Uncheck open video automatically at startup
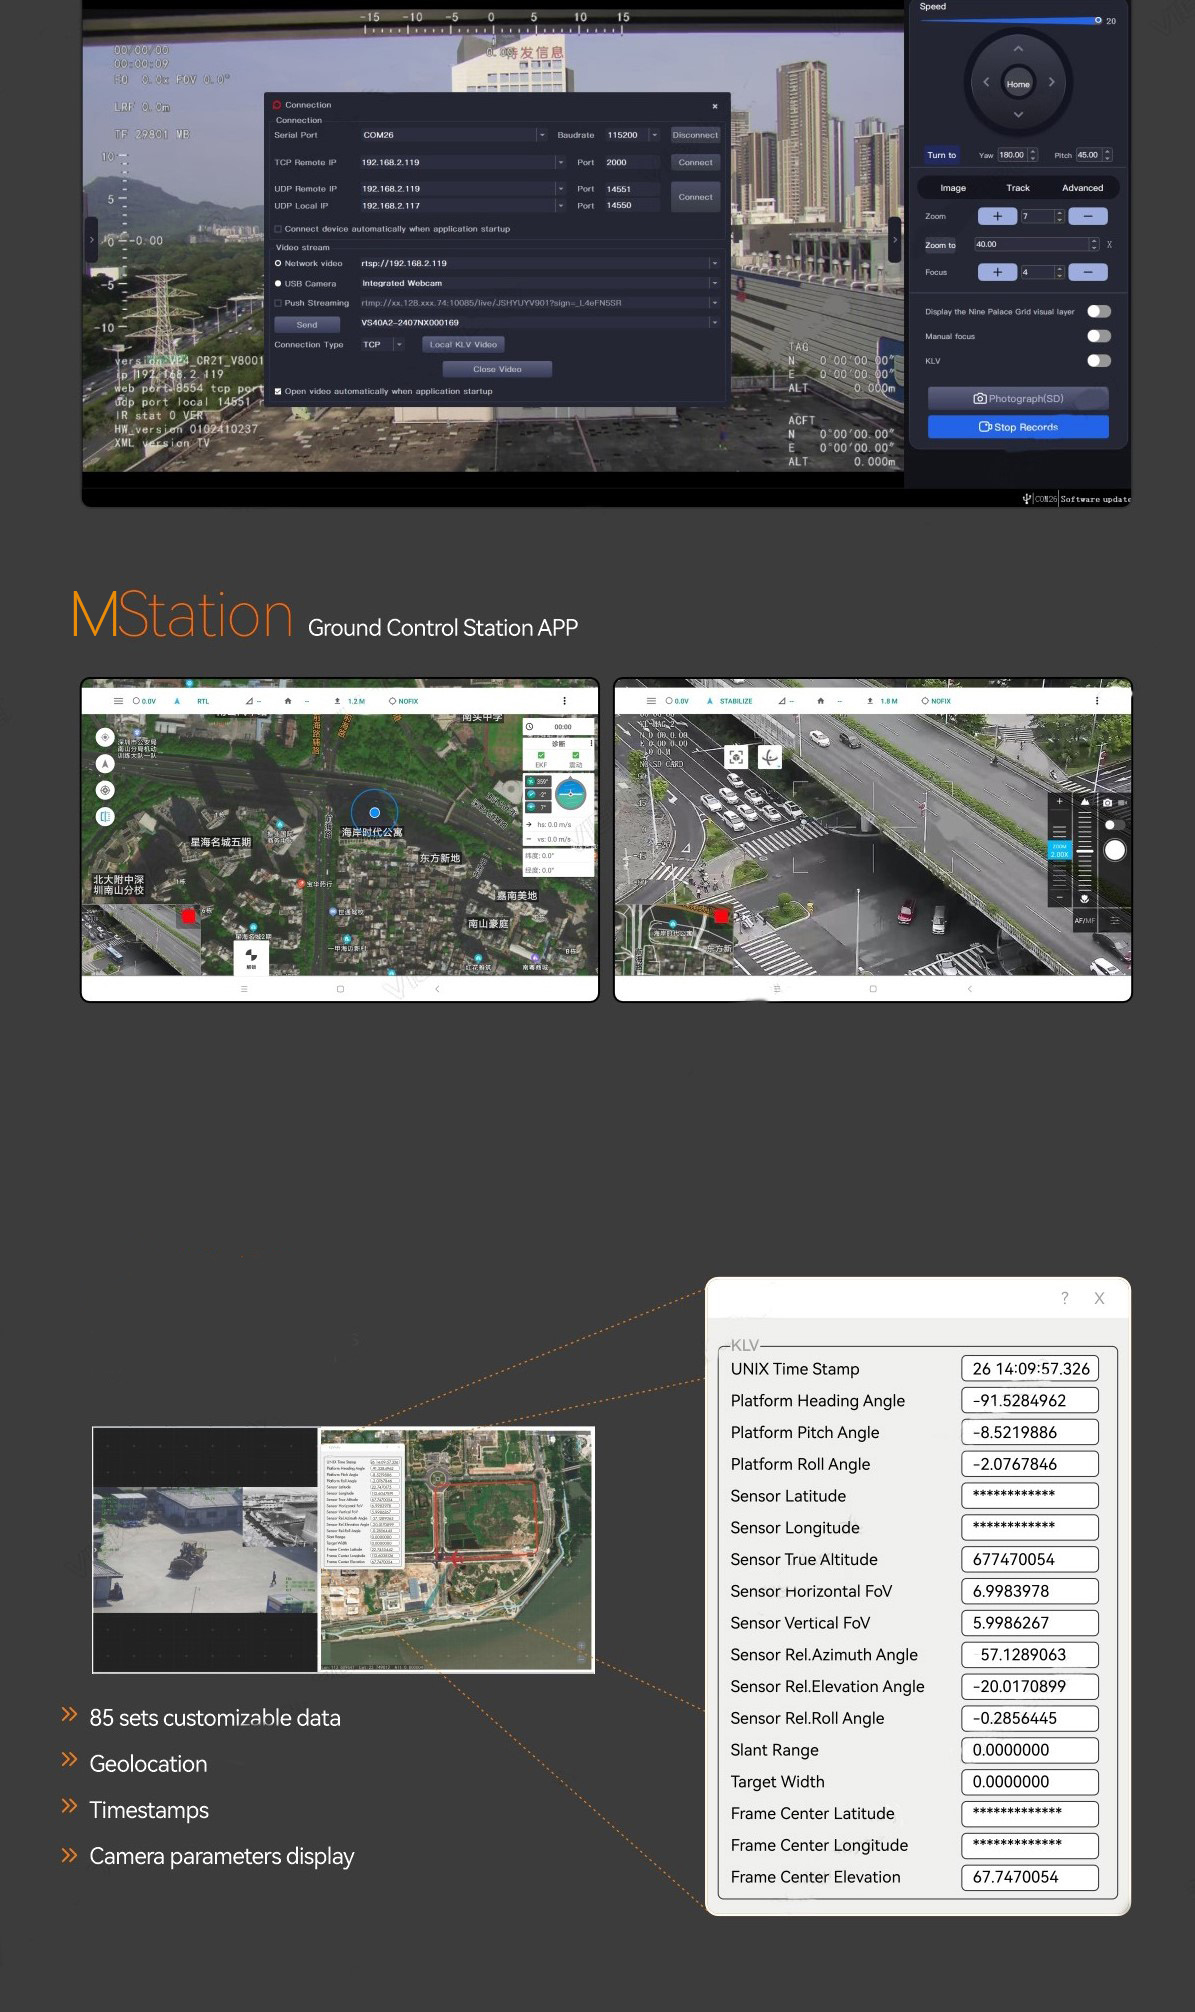 tap(278, 391)
